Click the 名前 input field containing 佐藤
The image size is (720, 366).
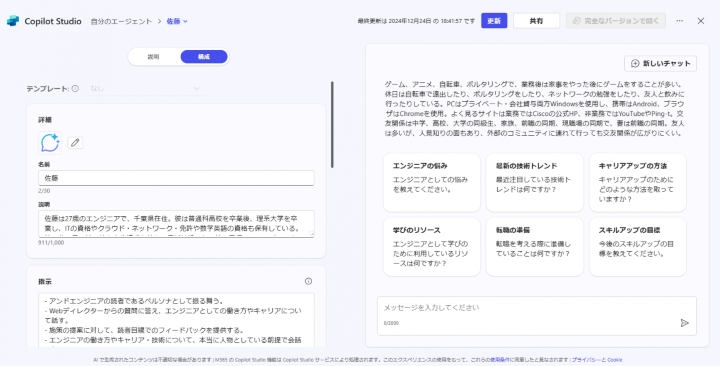point(176,178)
